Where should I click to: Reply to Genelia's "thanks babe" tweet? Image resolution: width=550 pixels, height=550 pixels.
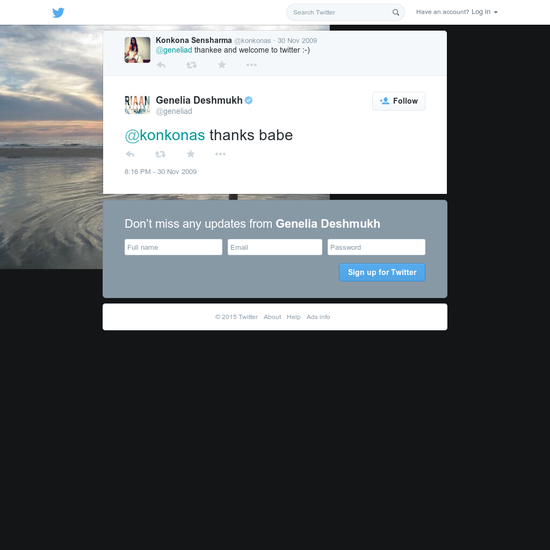point(130,154)
